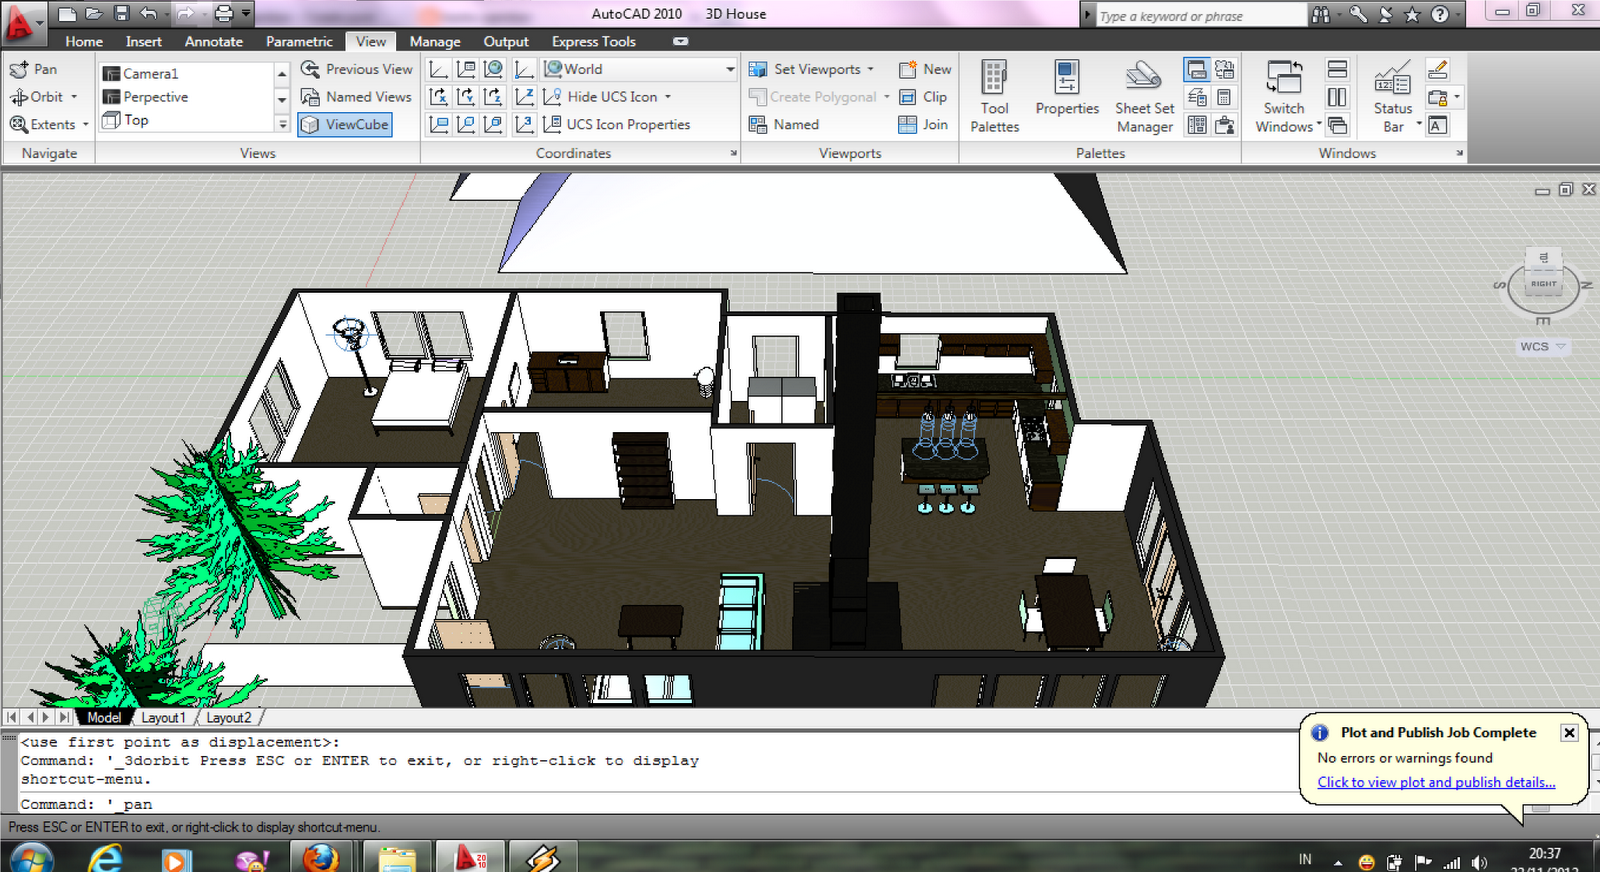Click the Zoom Extents icon
Screen dimensions: 1600x872
click(19, 125)
